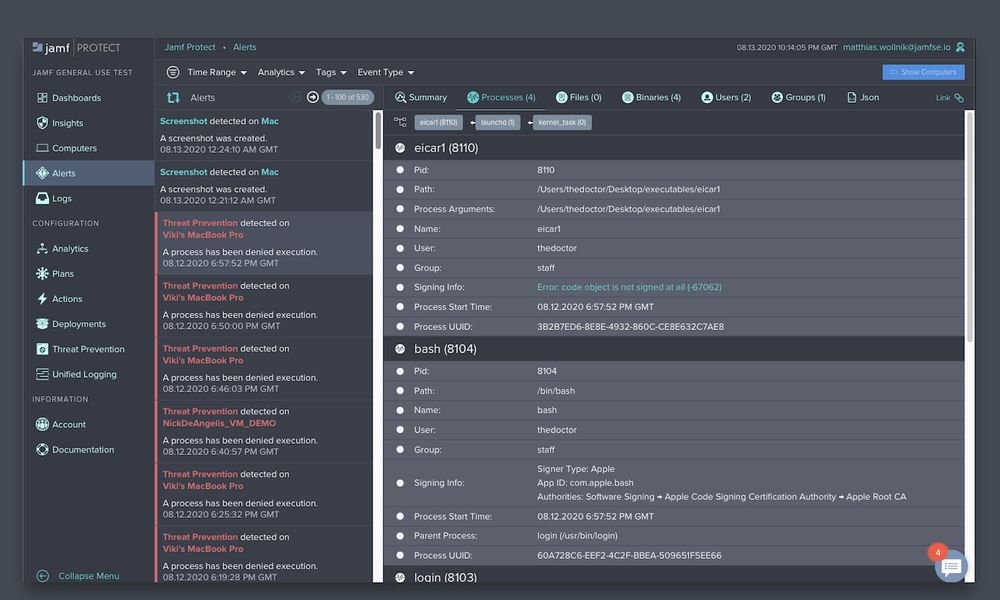Click matthias.wollnik@jamfse.io account link
The image size is (1000, 600).
(896, 47)
